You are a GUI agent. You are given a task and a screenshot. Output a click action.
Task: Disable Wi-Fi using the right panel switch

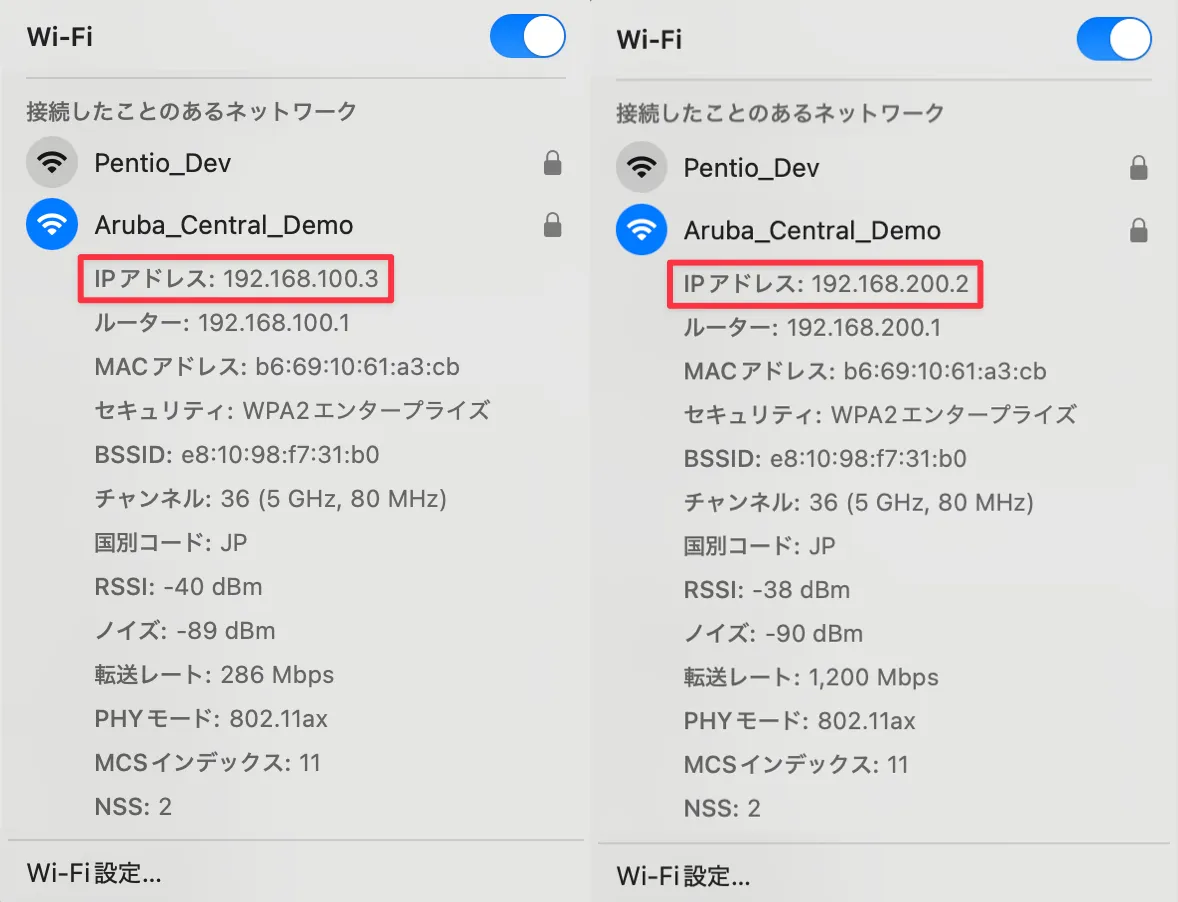click(1114, 37)
